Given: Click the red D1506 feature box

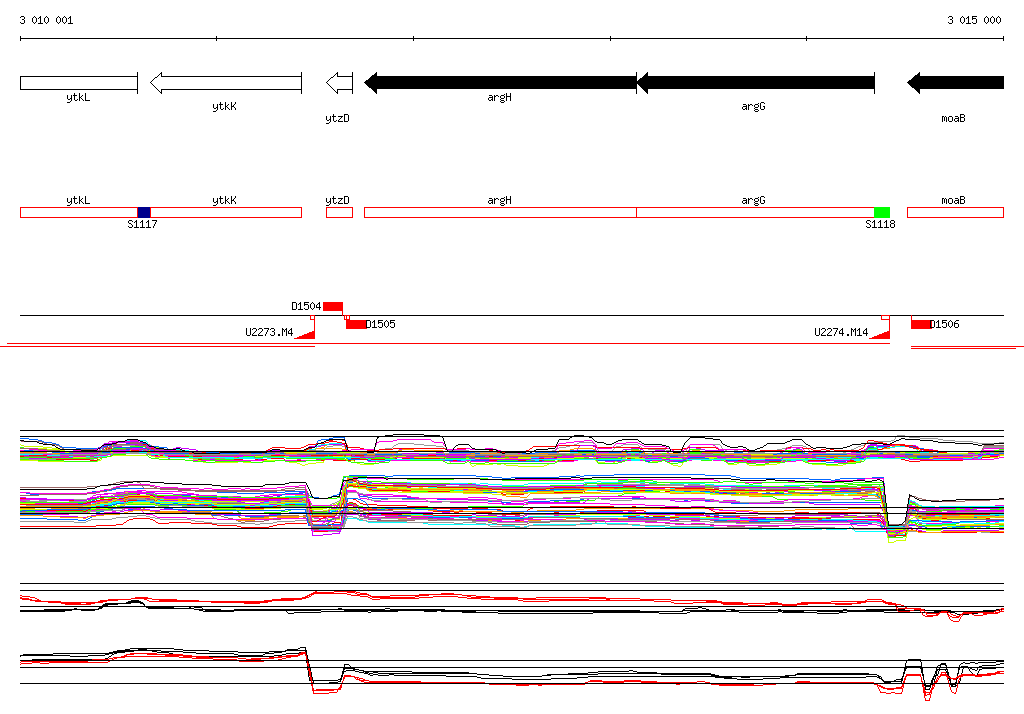Looking at the screenshot, I should pos(921,324).
